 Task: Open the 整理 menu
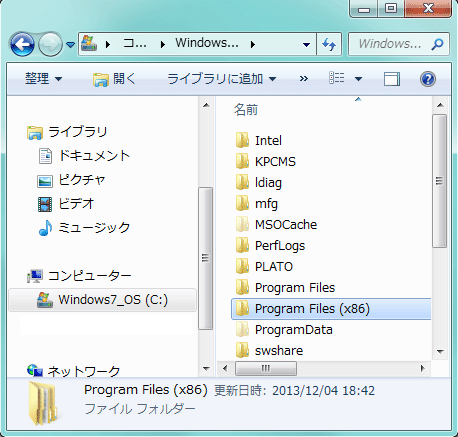pos(44,79)
